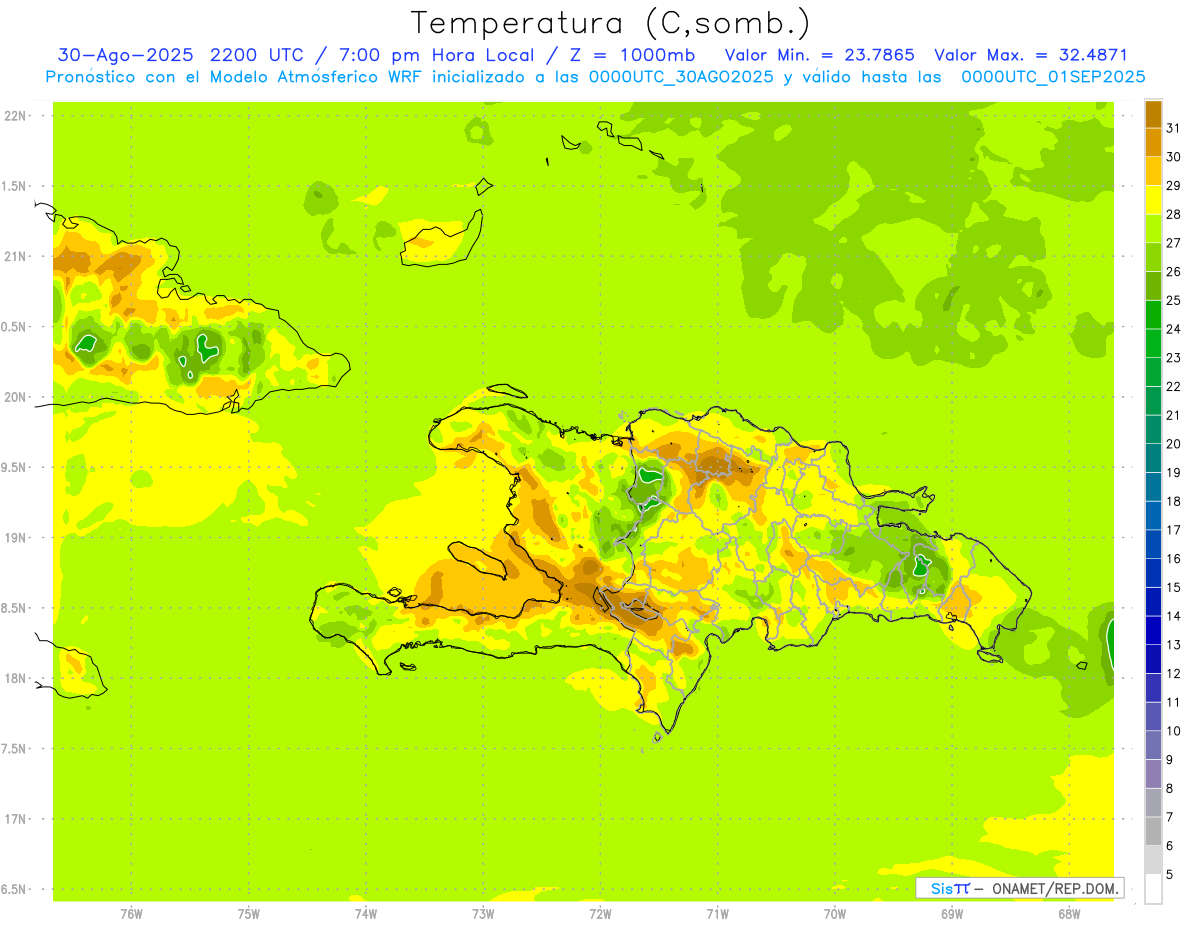Click the title "Temperatura (C,somb.)"

[610, 23]
